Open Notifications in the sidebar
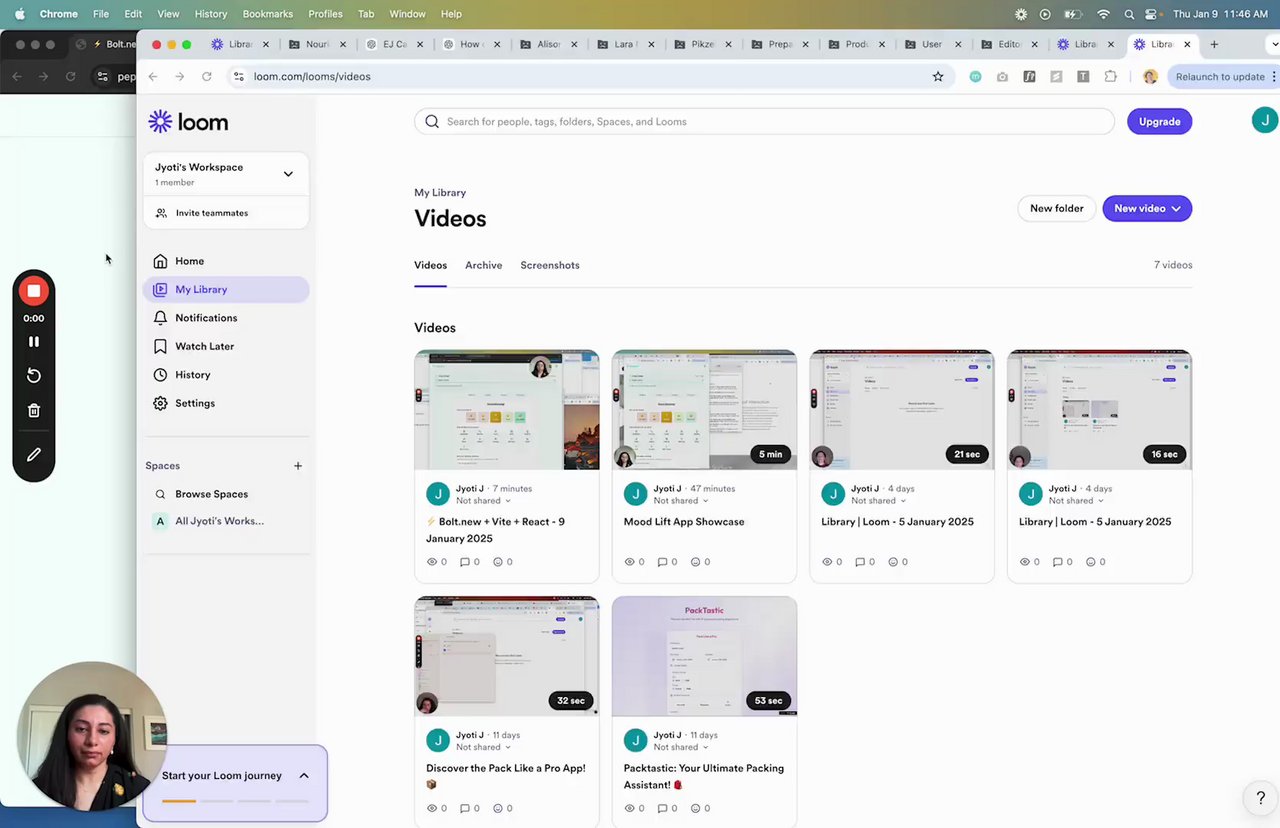Viewport: 1280px width, 828px height. (226, 318)
